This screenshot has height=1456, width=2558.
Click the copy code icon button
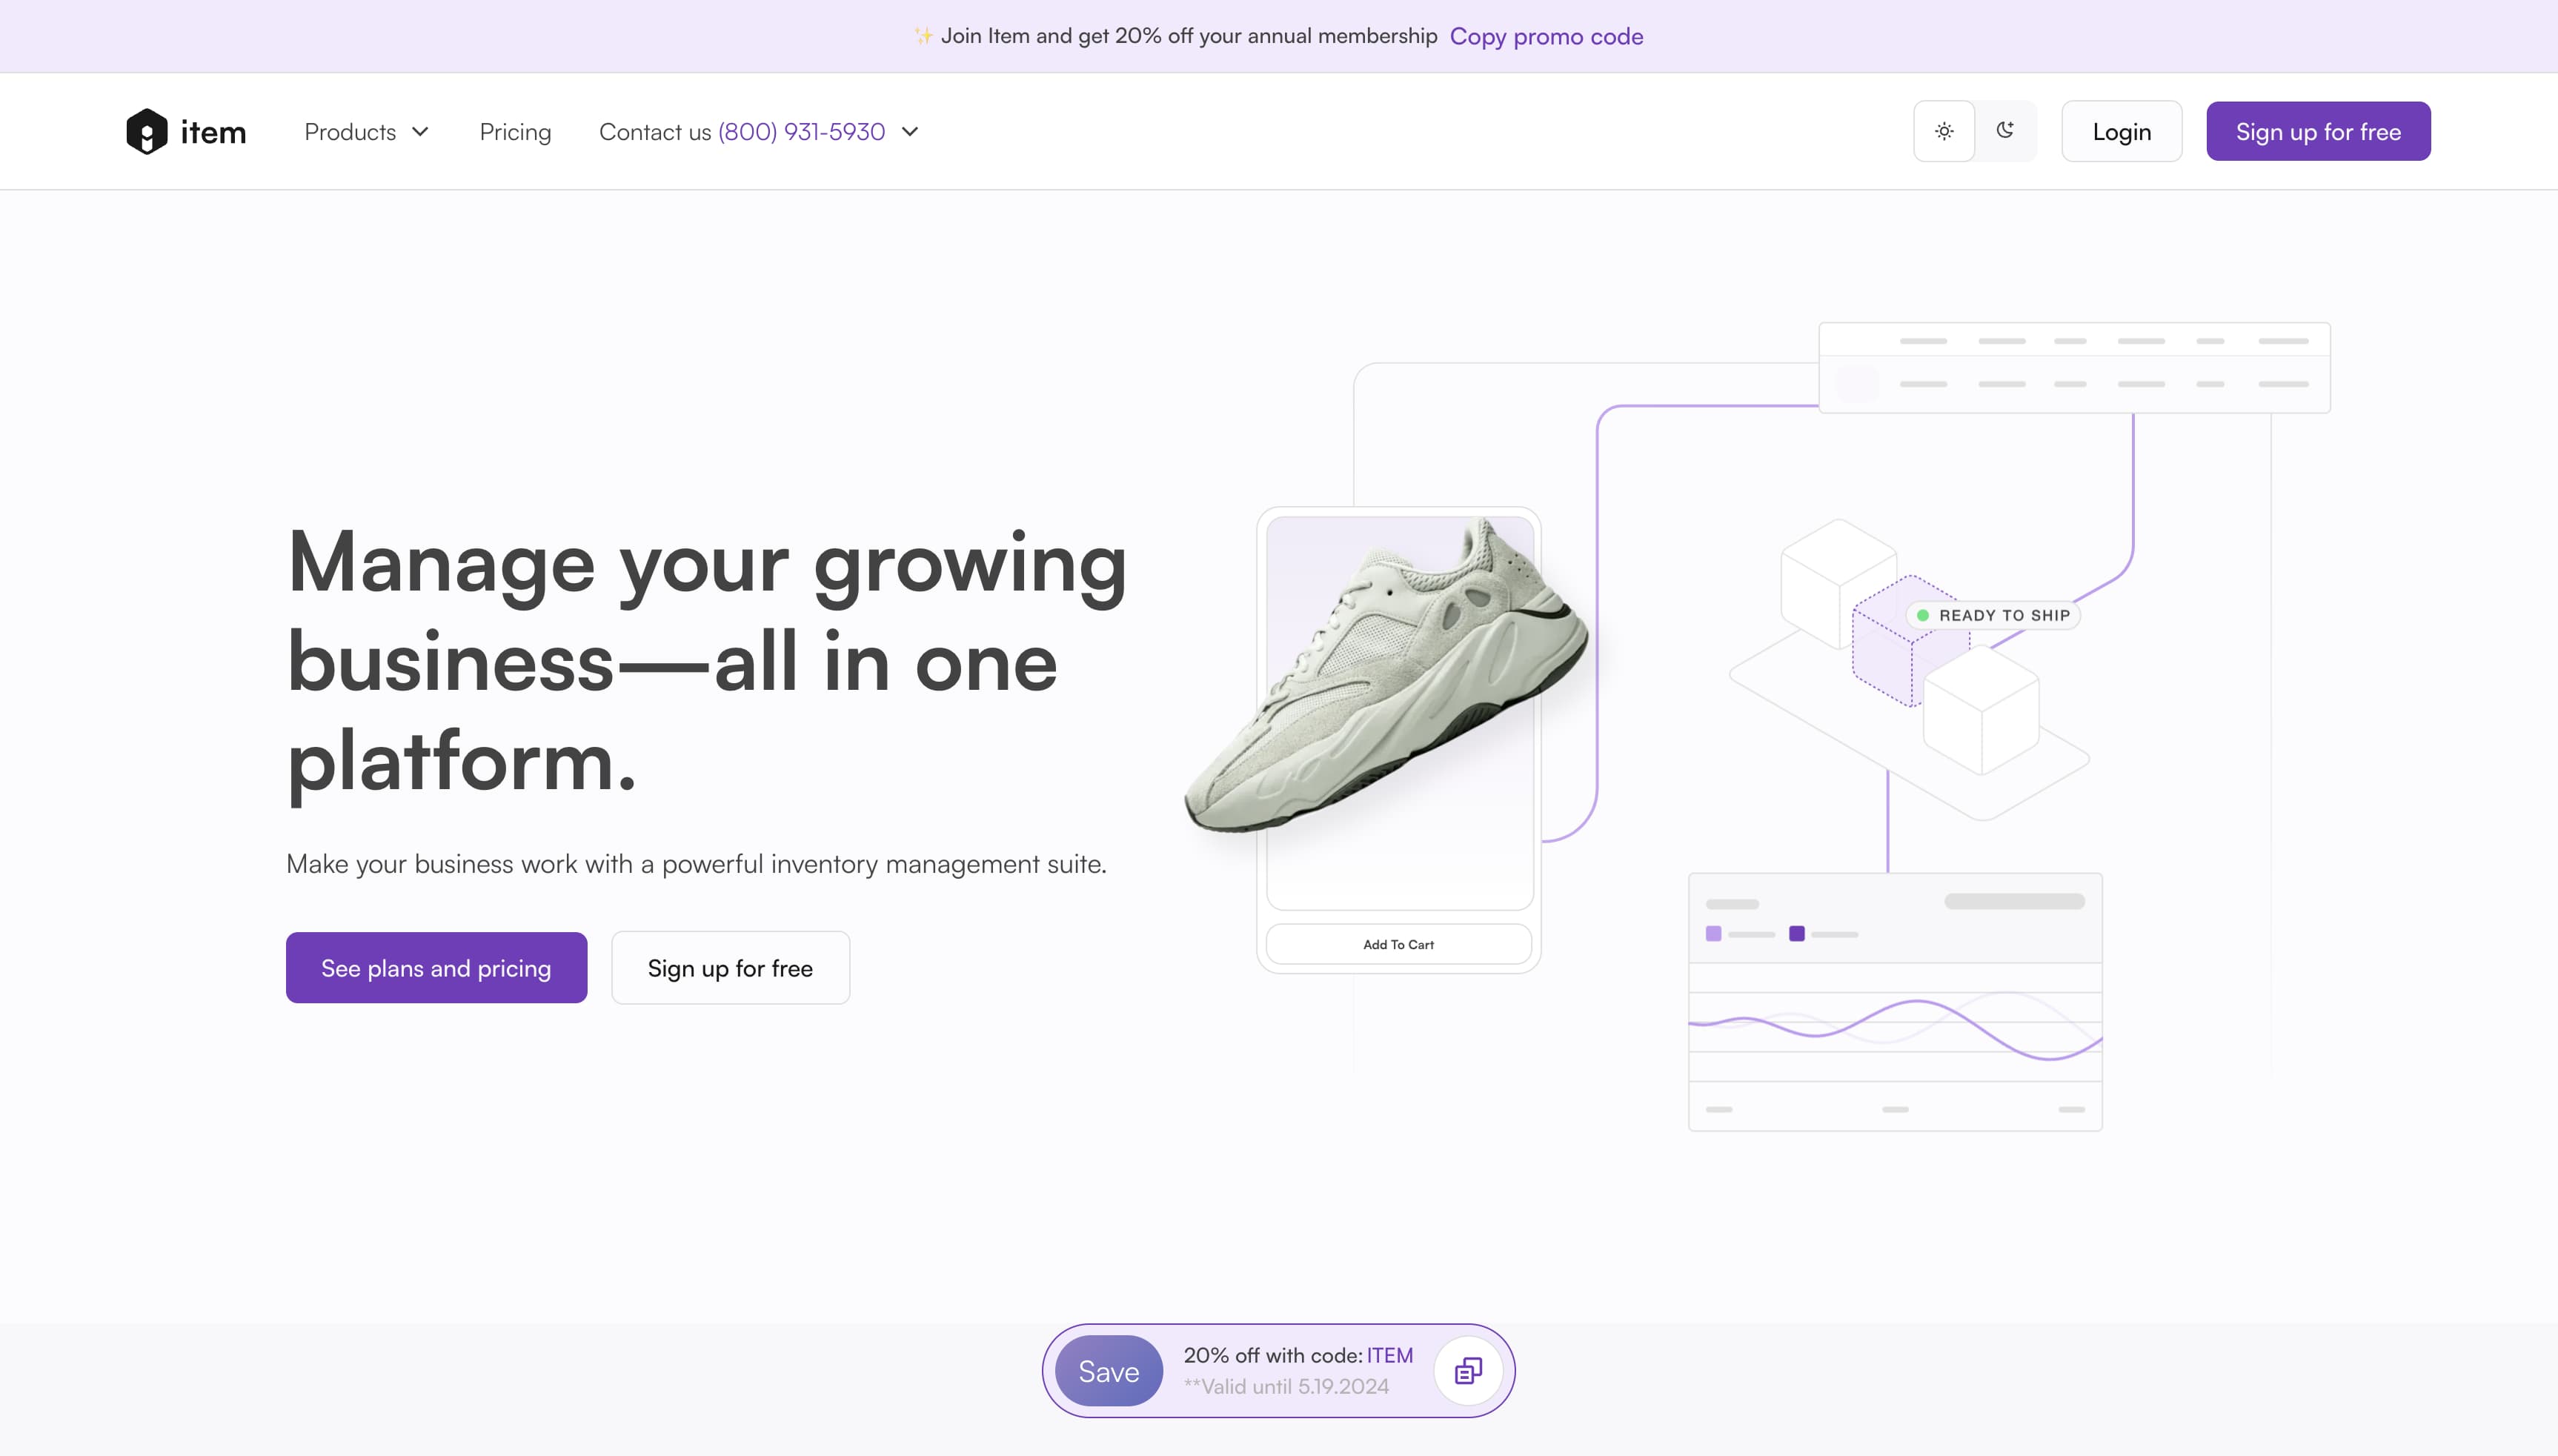pos(1467,1370)
